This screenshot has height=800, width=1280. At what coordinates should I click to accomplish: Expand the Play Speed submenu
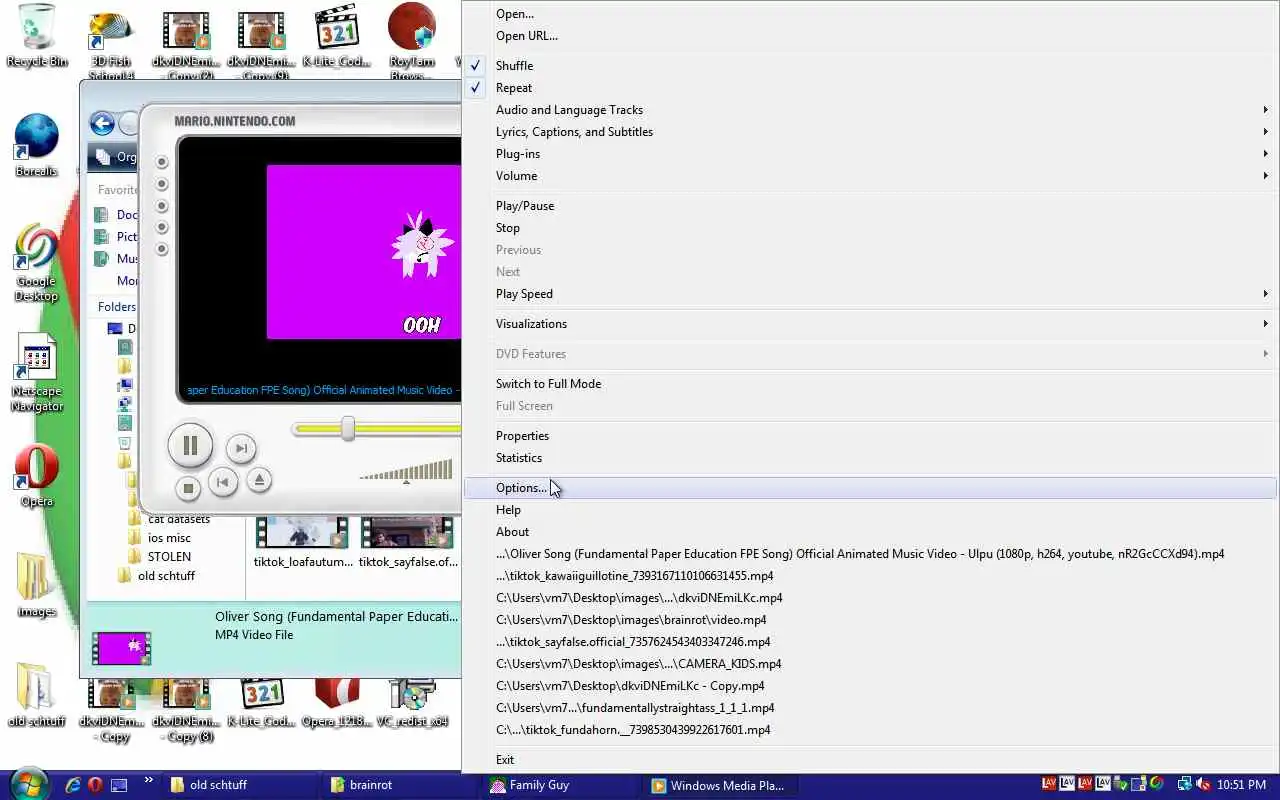(x=869, y=294)
